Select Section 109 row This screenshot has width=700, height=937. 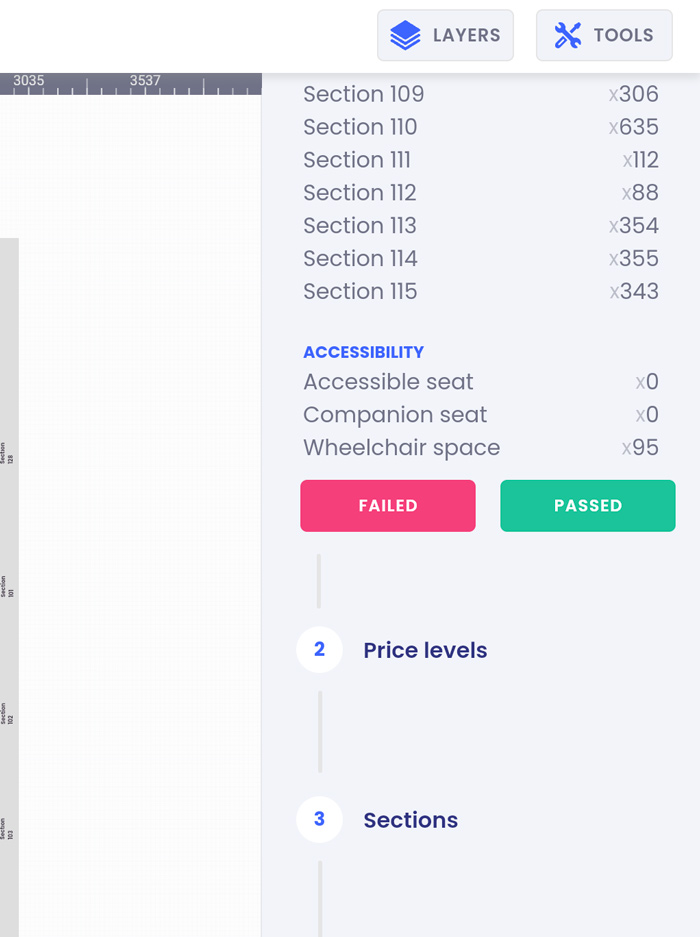click(481, 94)
